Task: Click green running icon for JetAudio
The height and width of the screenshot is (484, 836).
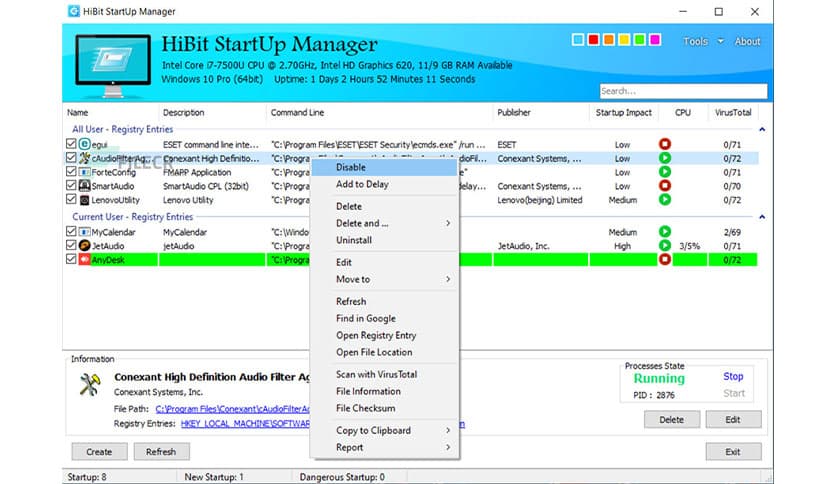Action: (x=664, y=246)
